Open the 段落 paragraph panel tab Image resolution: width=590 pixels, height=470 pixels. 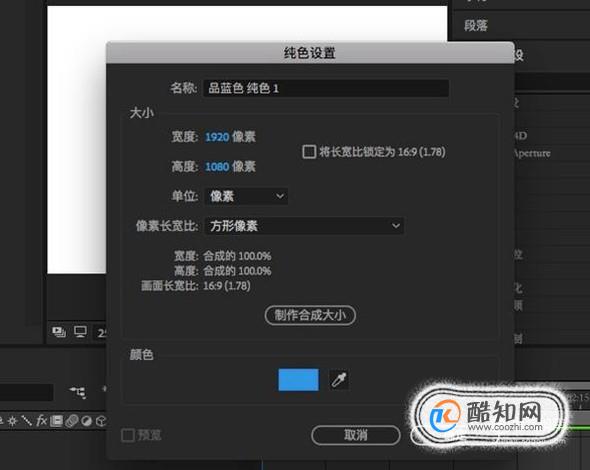[476, 26]
